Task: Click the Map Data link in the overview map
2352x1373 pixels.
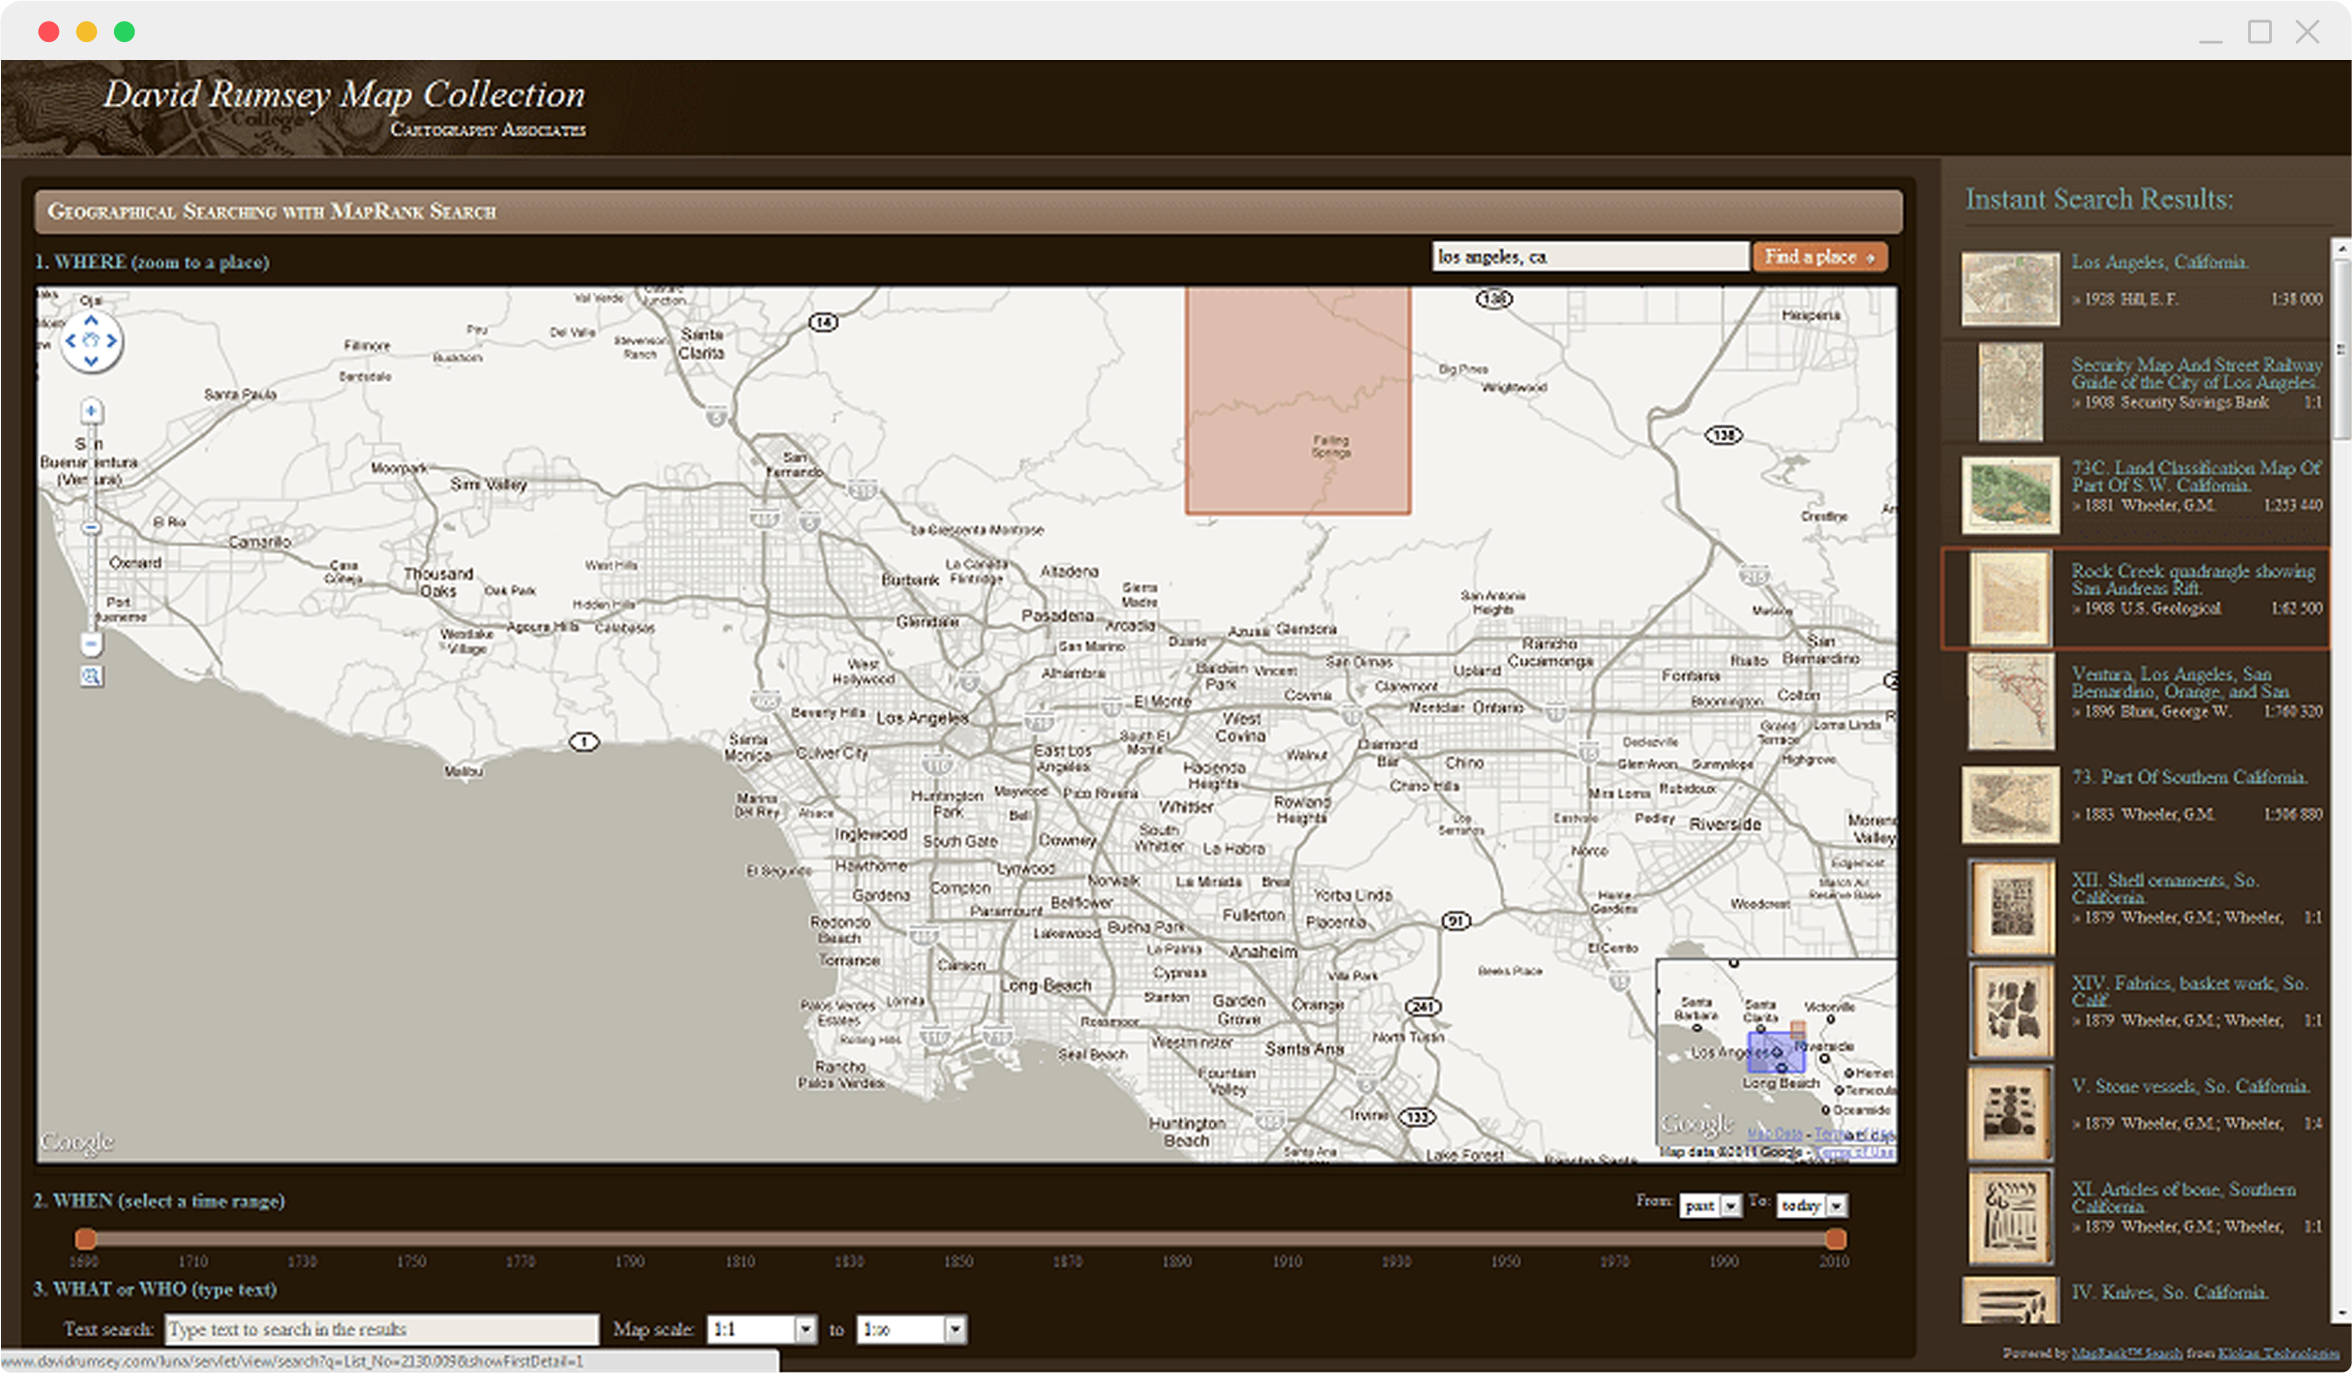Action: [x=1774, y=1133]
